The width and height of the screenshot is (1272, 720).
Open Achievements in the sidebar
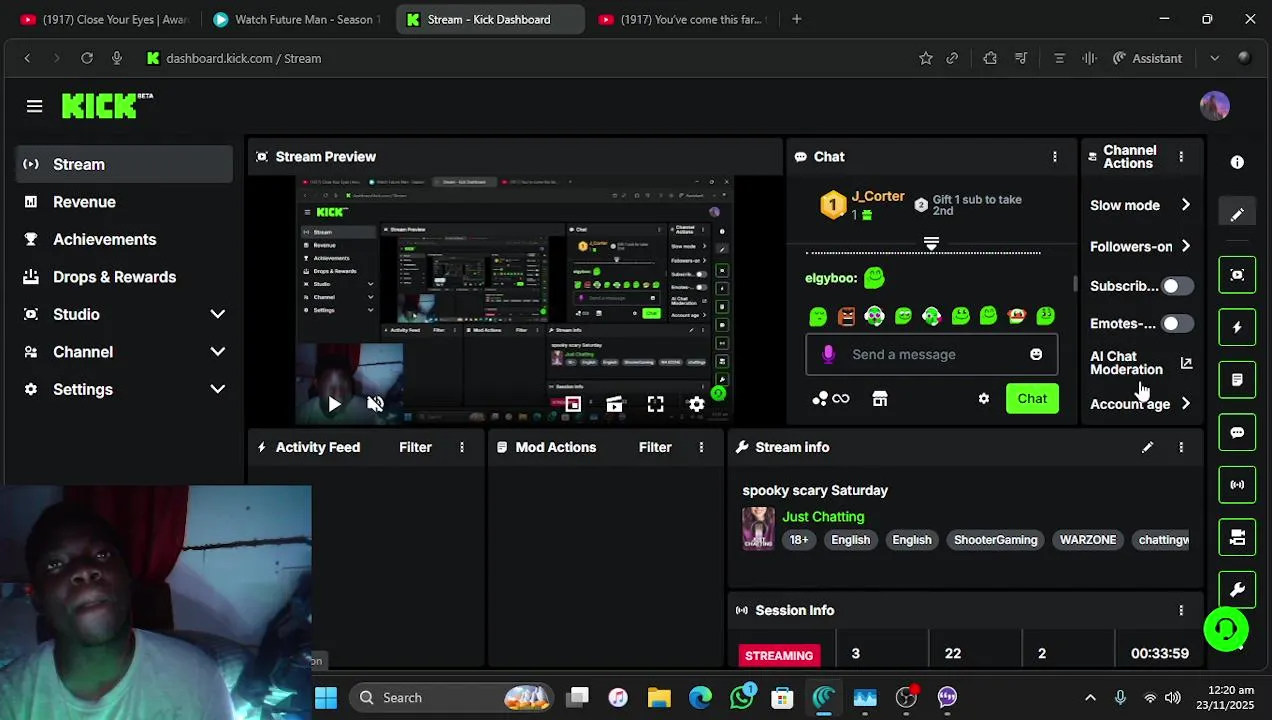click(124, 239)
